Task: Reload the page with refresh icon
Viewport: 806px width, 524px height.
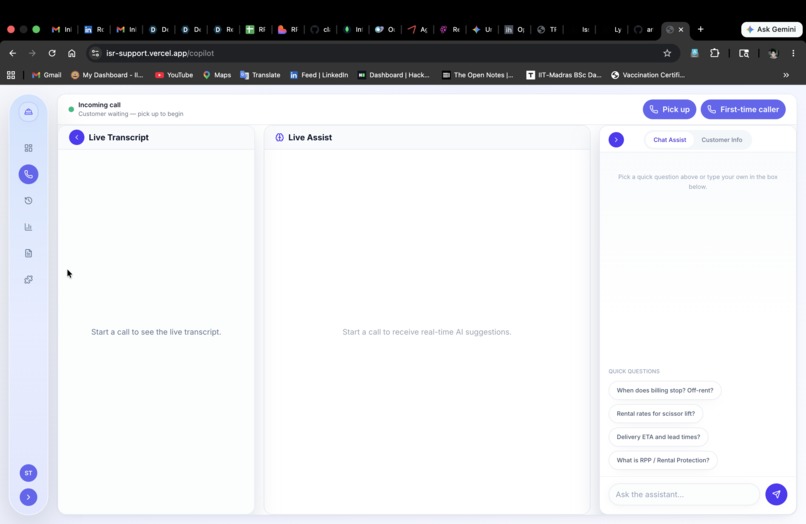Action: point(52,53)
